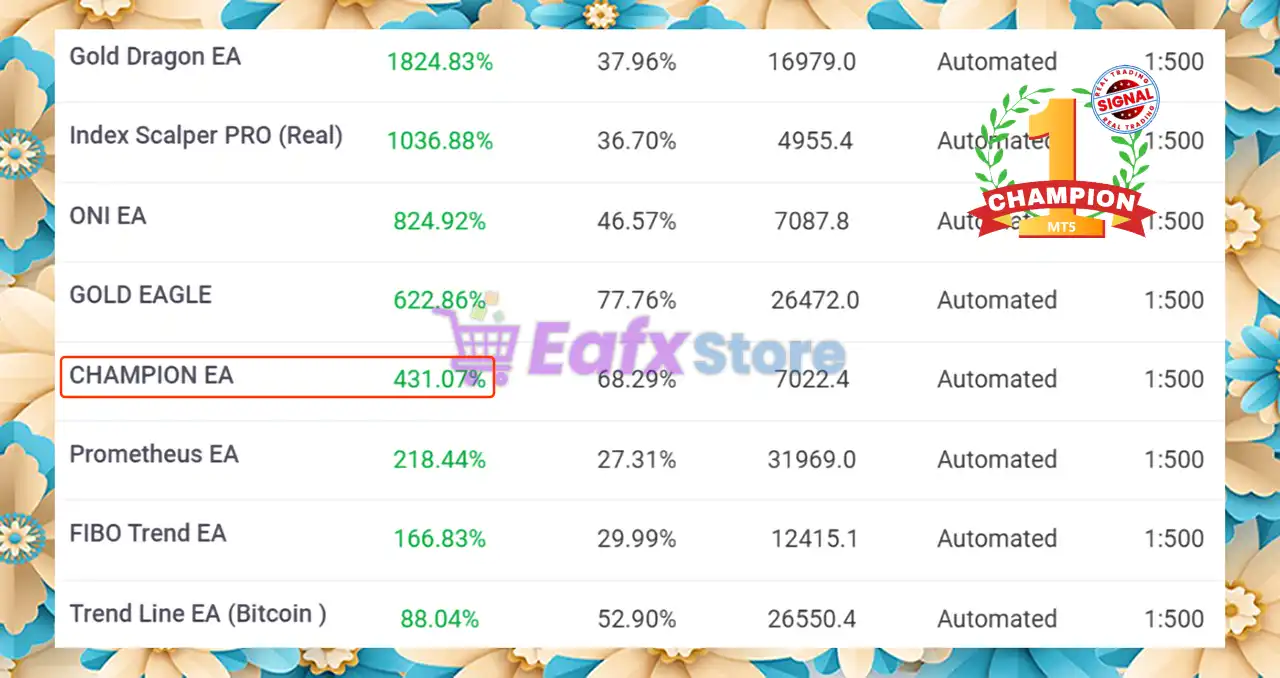Image resolution: width=1280 pixels, height=678 pixels.
Task: Click Automated label in Gold Dragon row
Action: pos(997,62)
